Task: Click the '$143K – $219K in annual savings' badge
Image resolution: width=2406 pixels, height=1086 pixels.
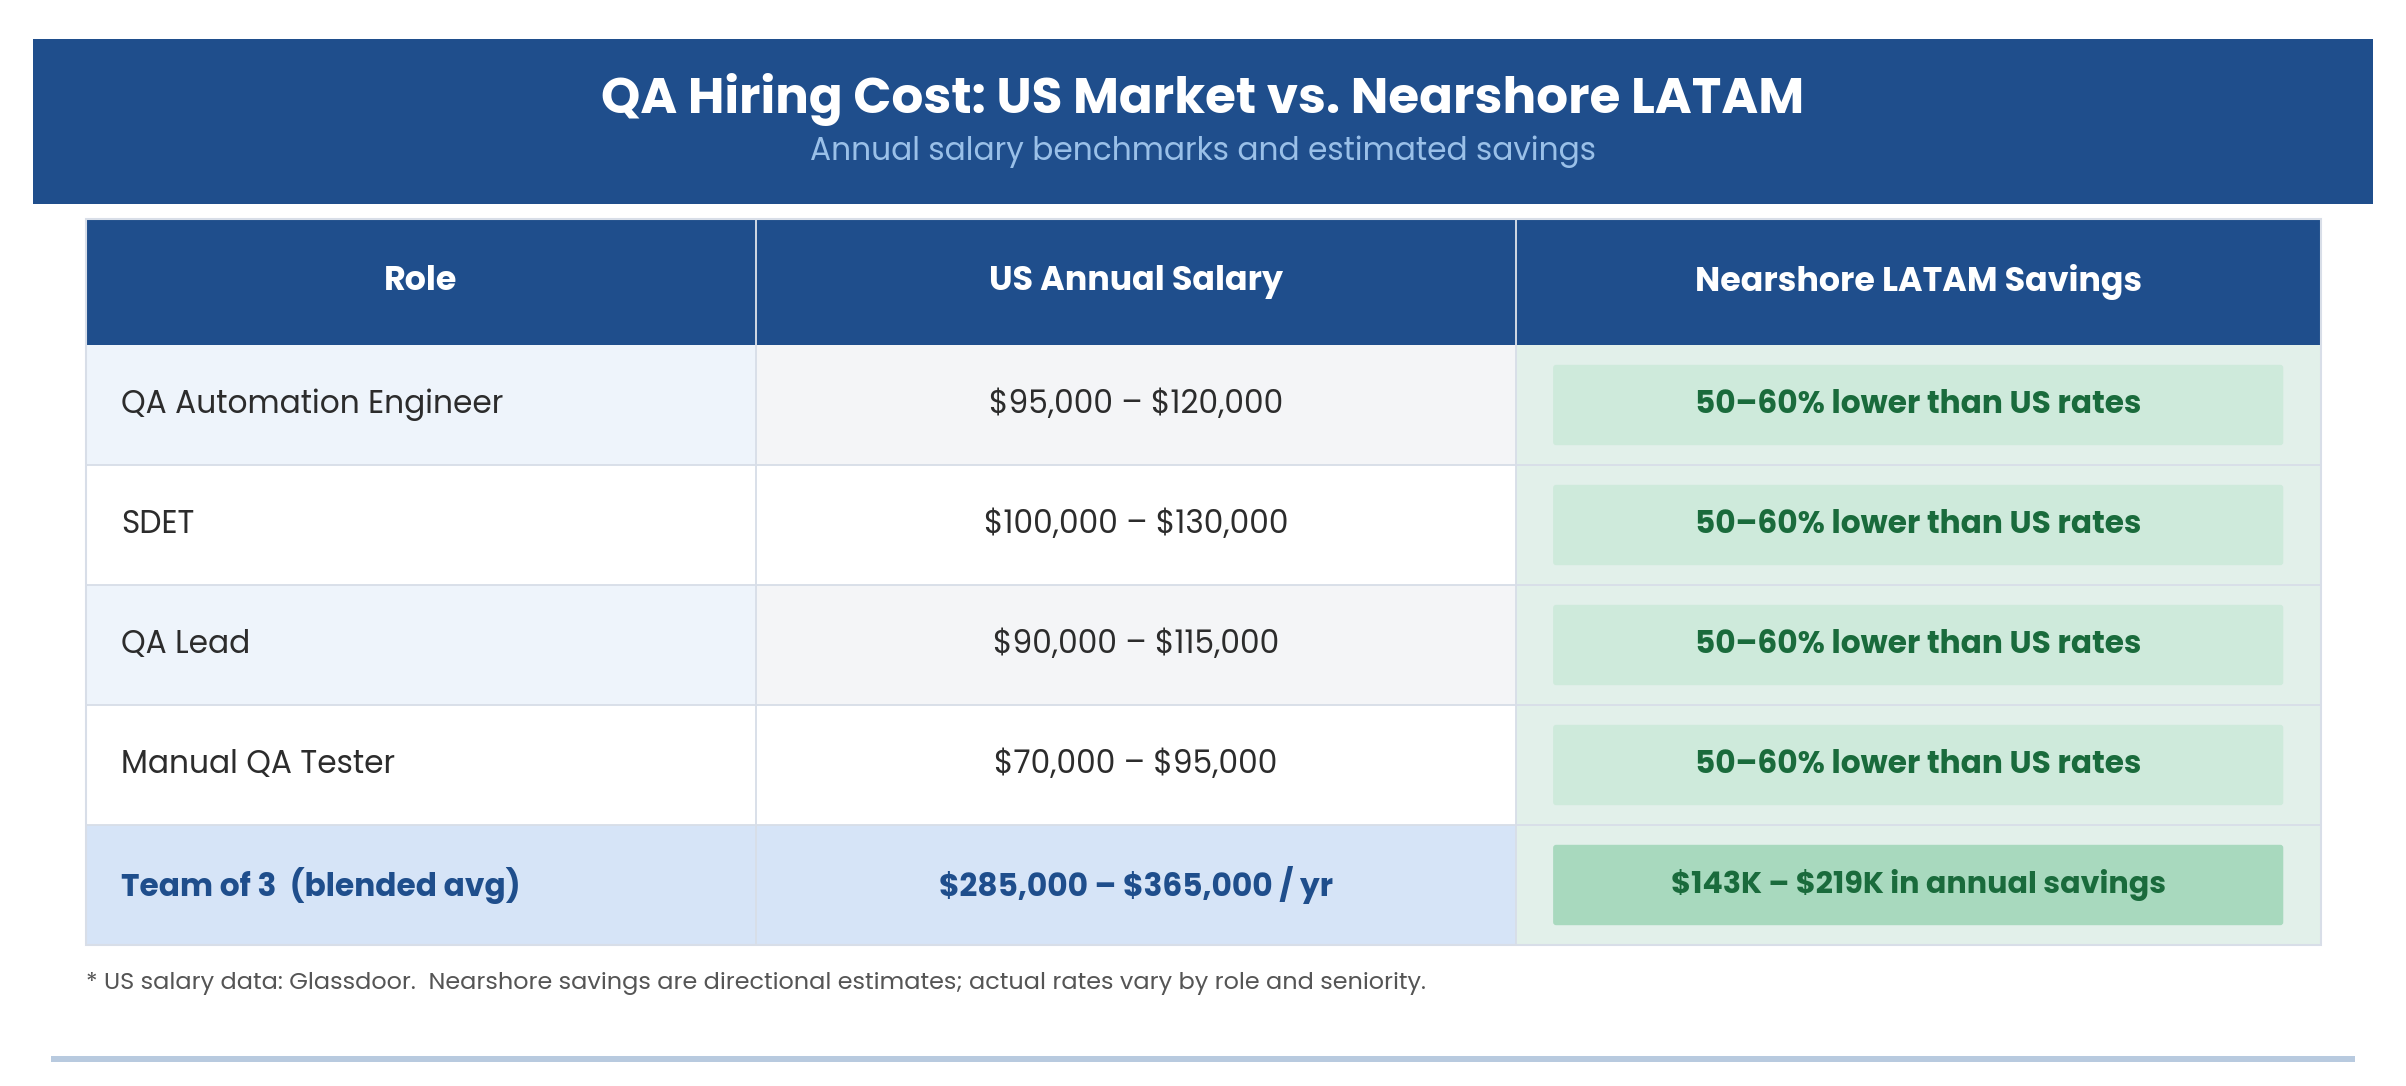Action: click(1918, 885)
